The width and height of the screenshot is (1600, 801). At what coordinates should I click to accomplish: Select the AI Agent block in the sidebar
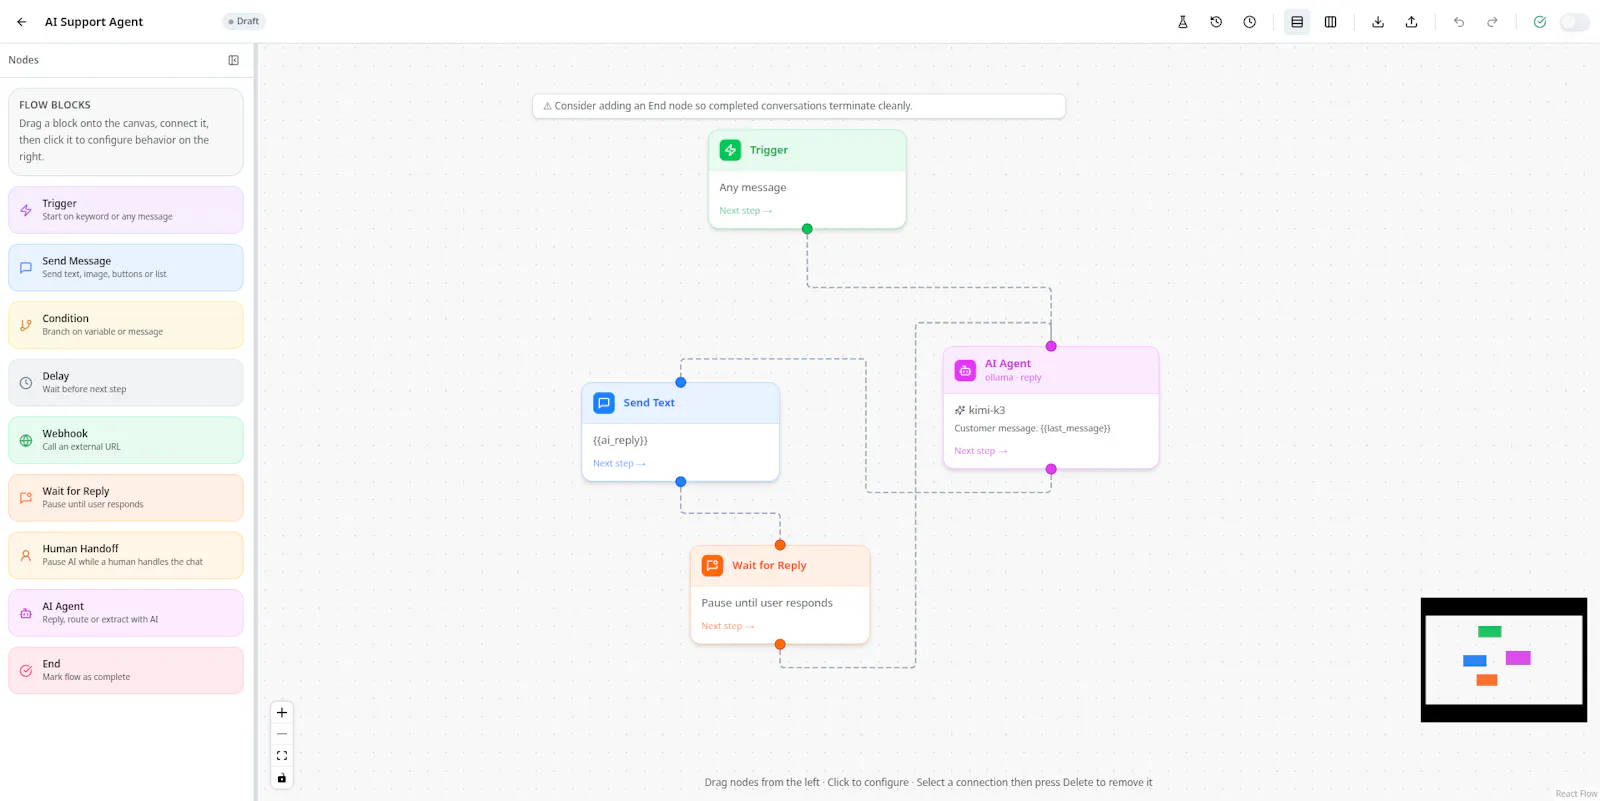point(126,613)
